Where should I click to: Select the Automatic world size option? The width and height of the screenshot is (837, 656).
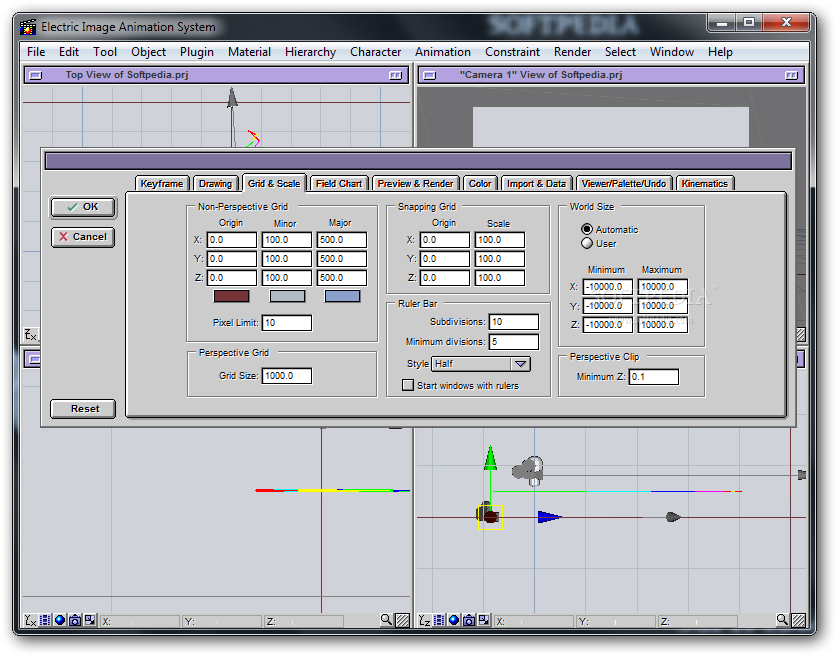tap(587, 229)
